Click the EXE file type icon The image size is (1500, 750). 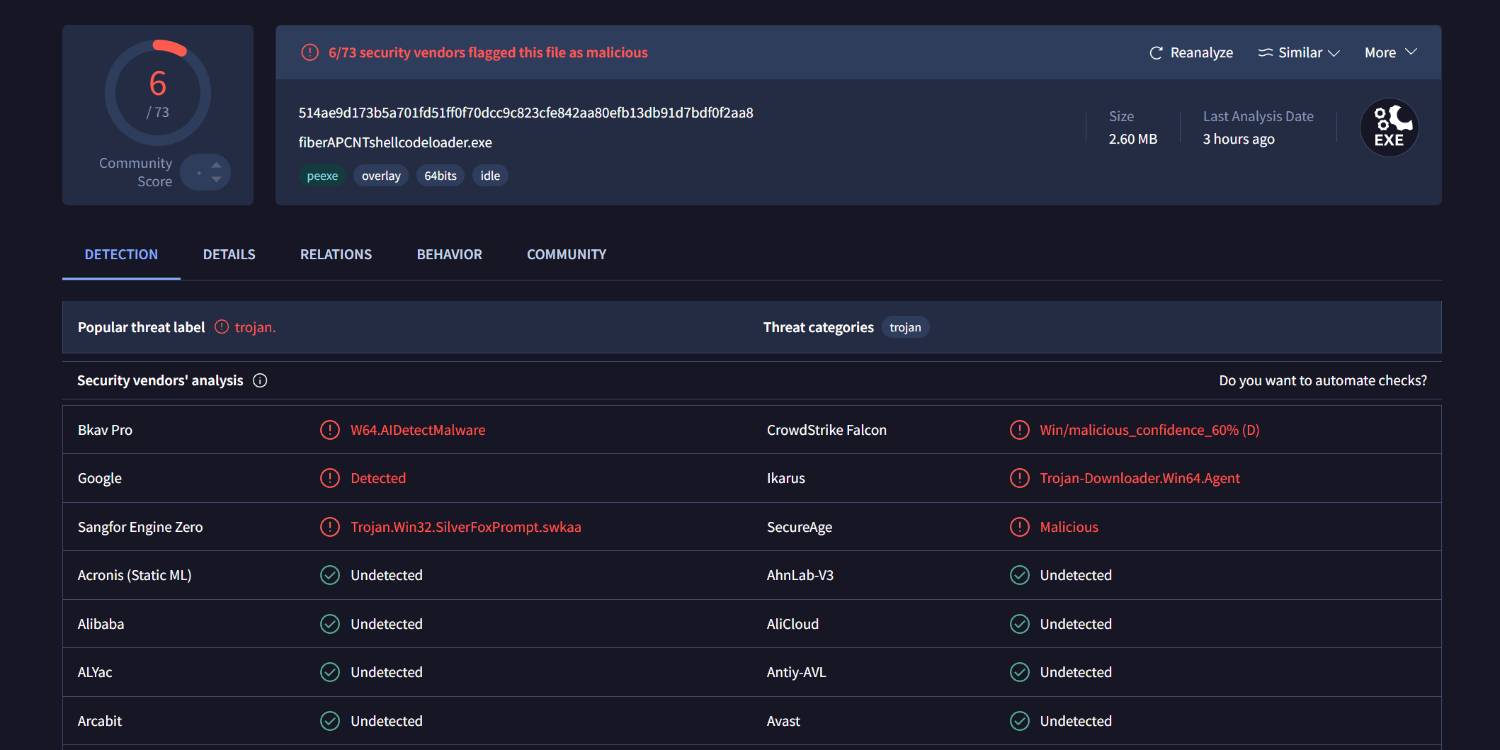pos(1389,127)
